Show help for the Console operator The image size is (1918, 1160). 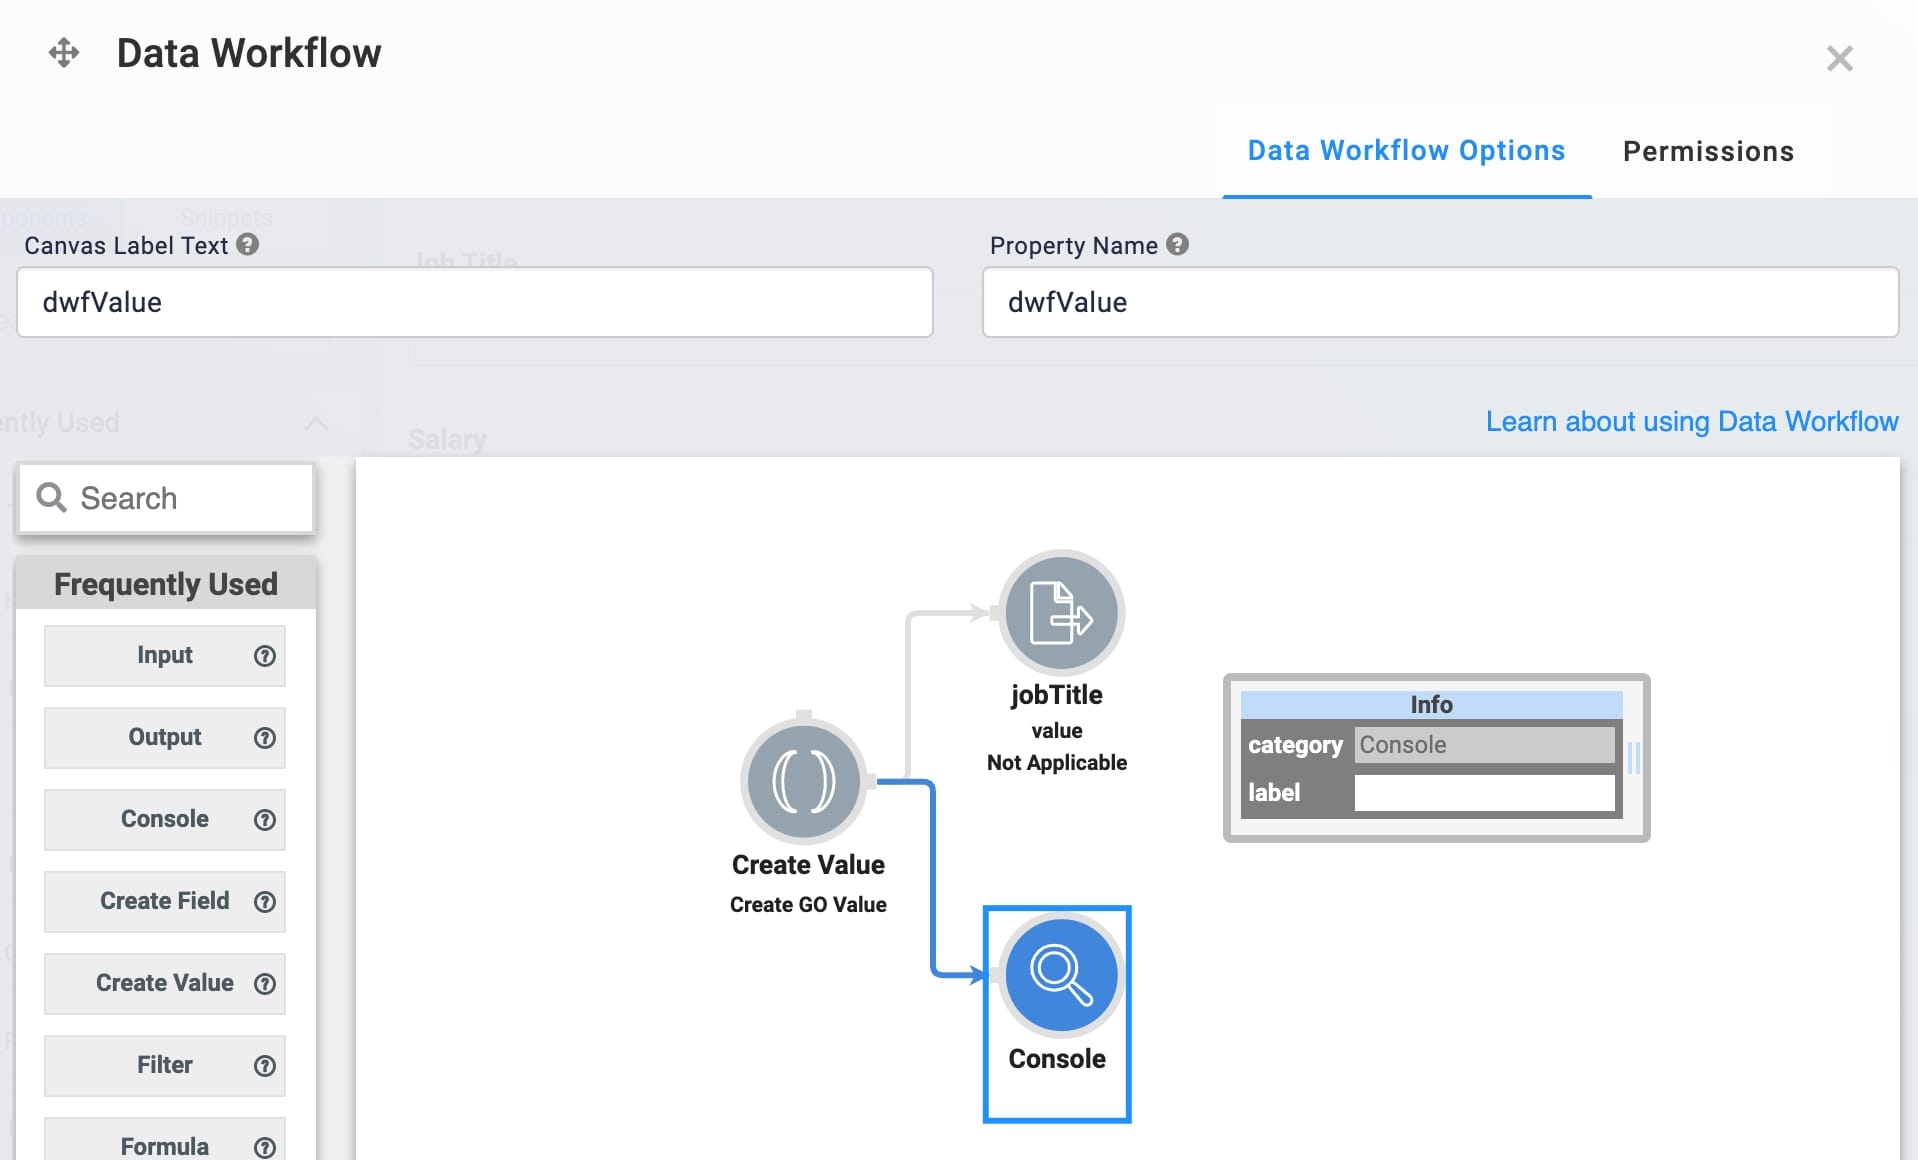tap(264, 820)
